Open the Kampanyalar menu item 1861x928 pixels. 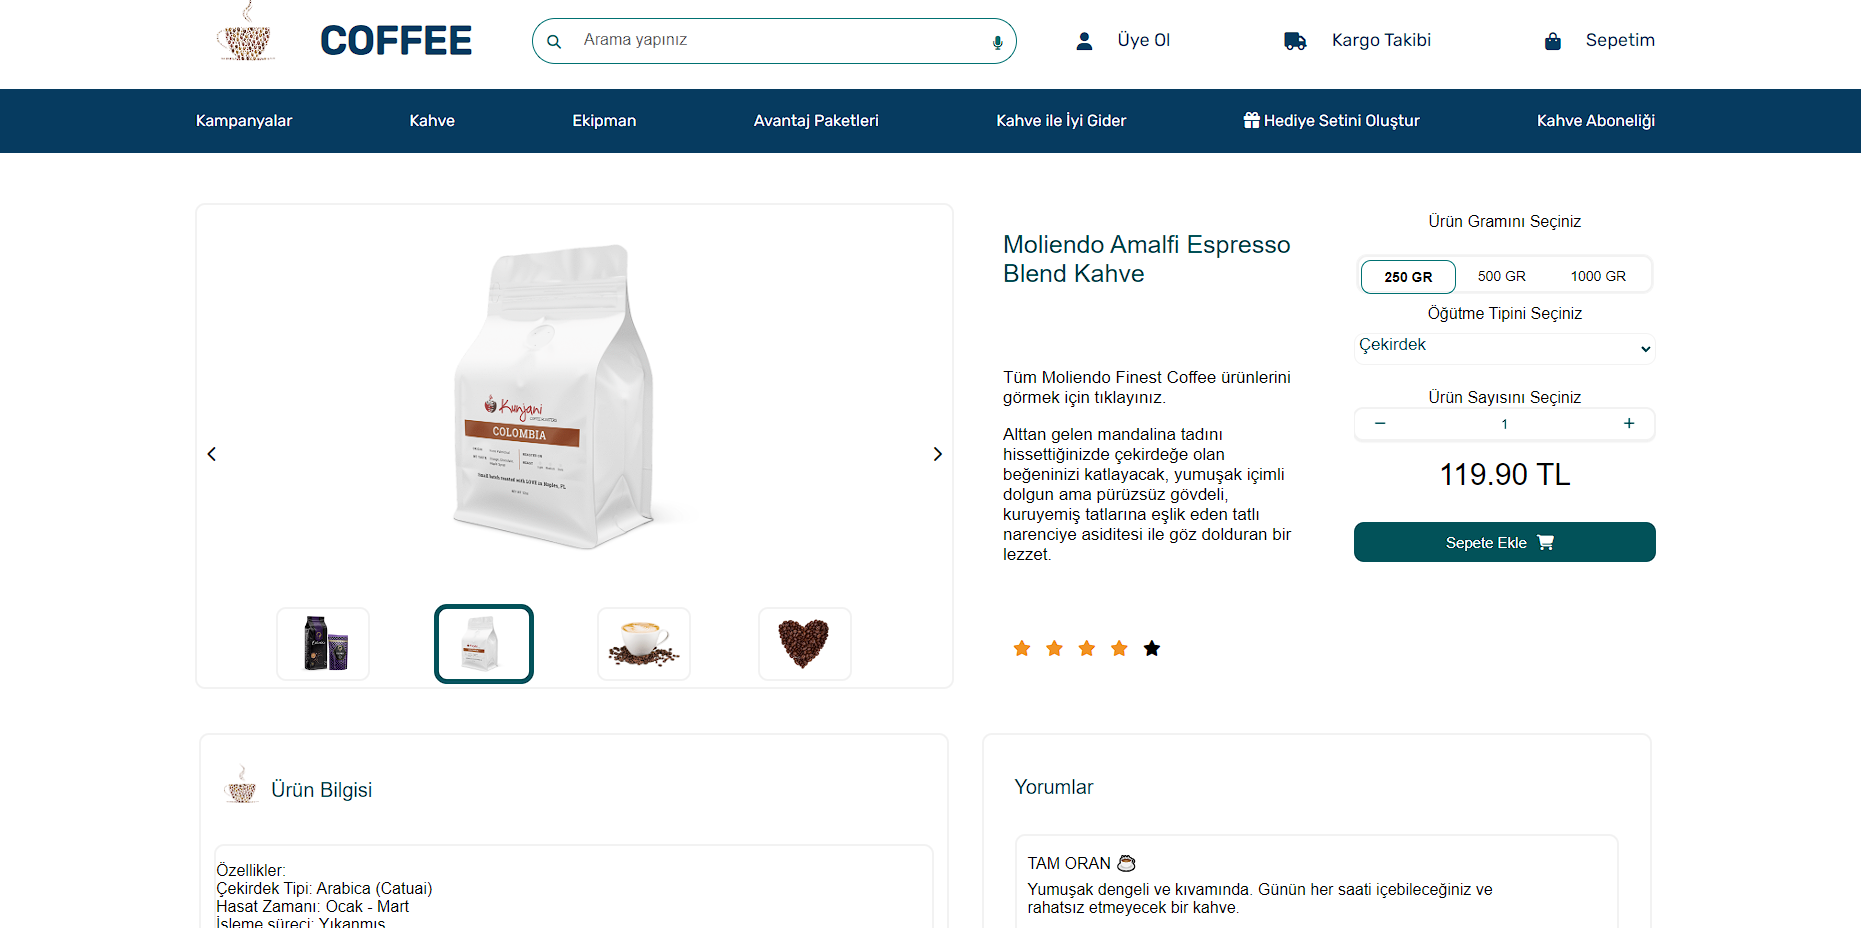point(243,120)
